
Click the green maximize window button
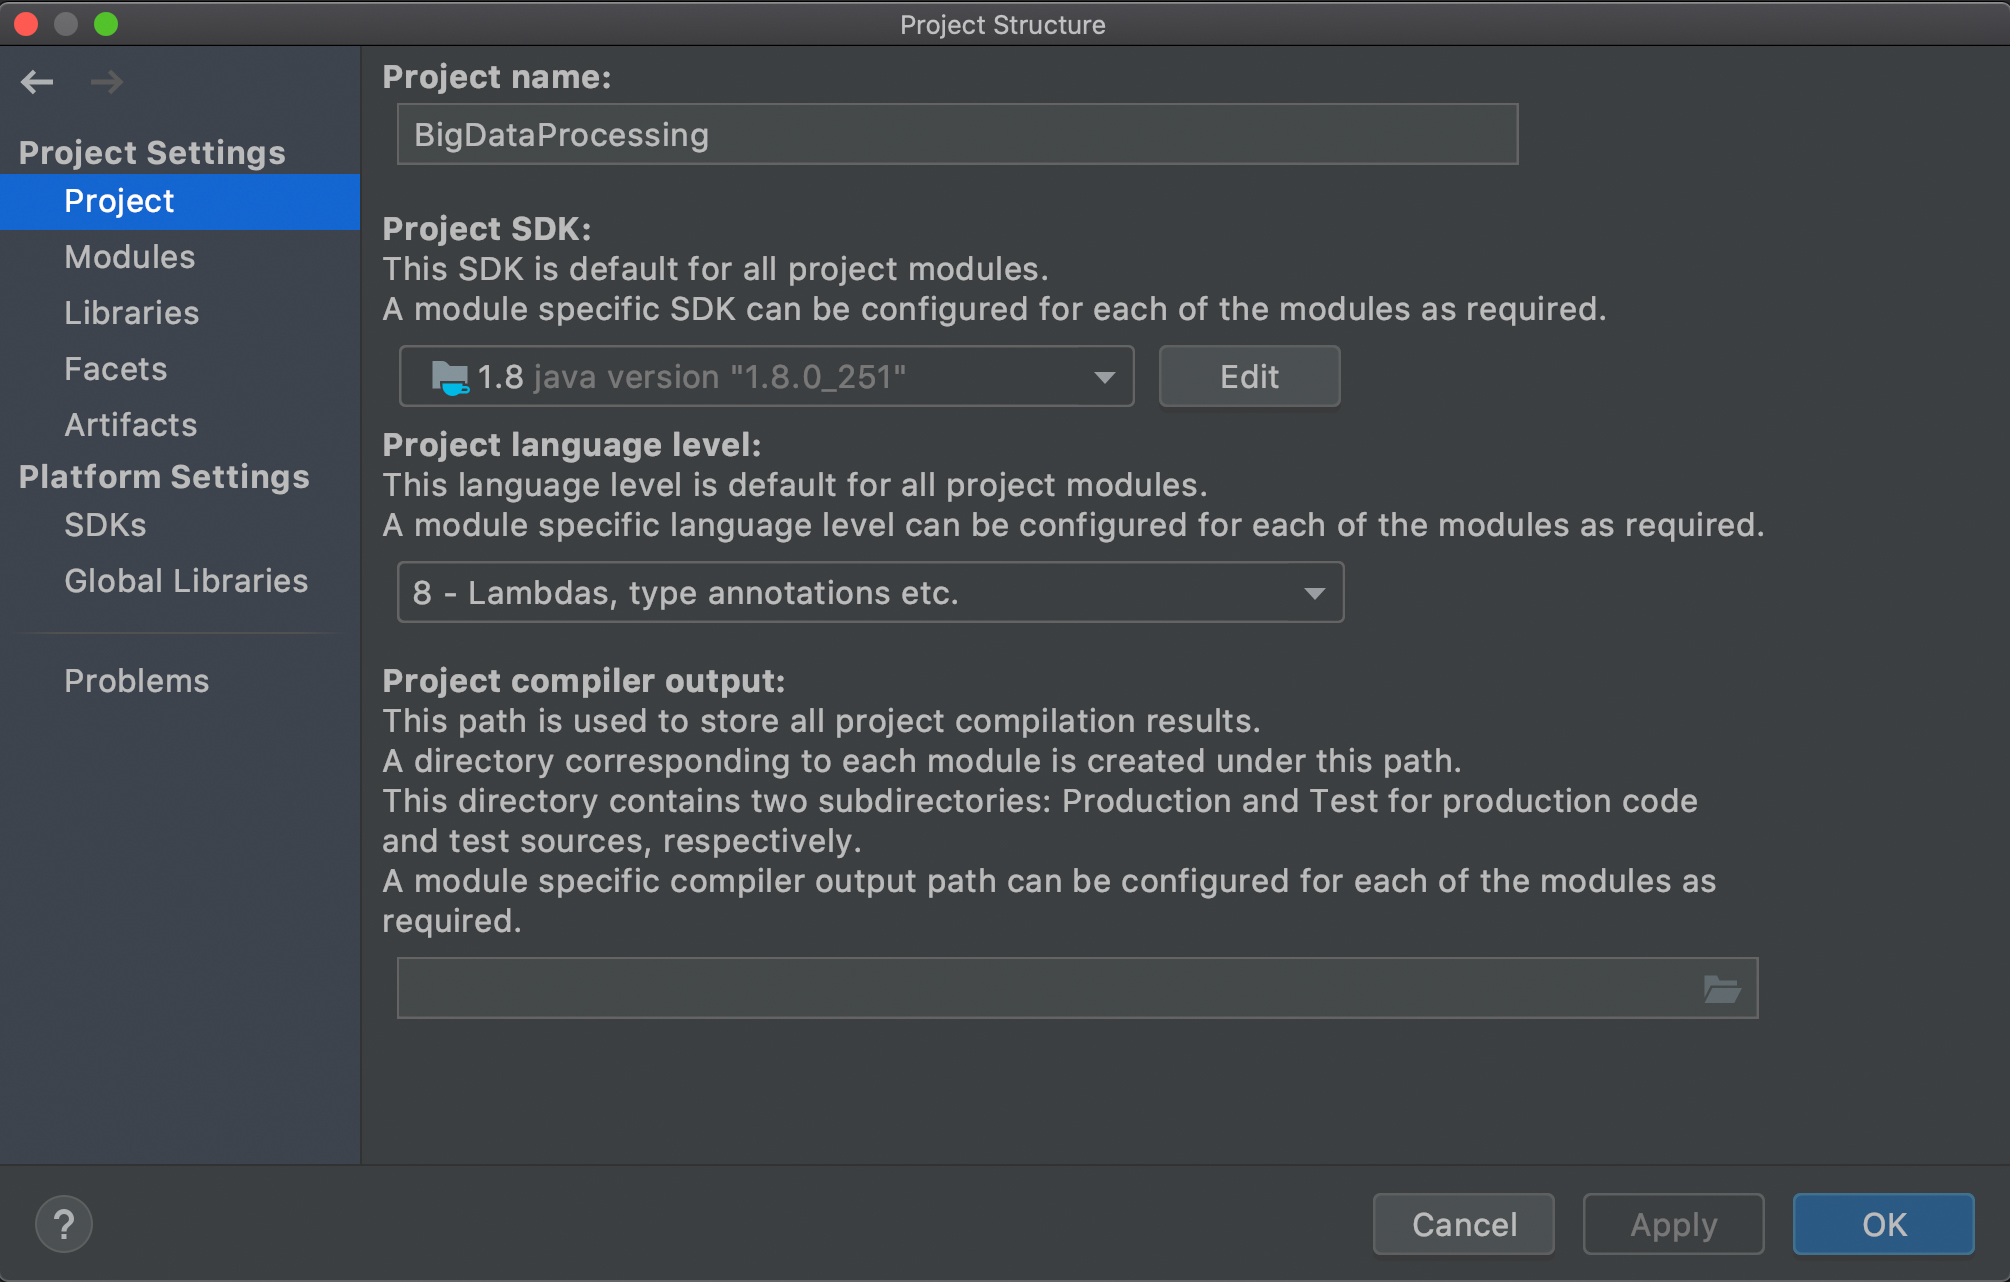tap(106, 24)
